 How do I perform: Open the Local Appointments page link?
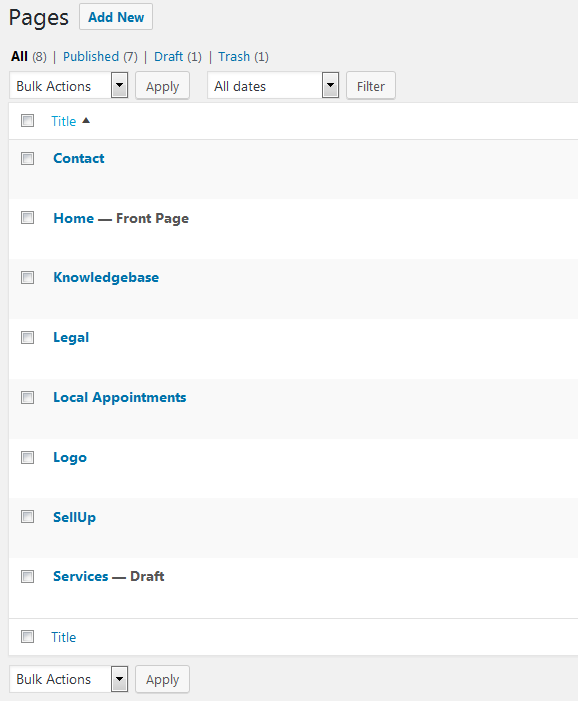(120, 397)
